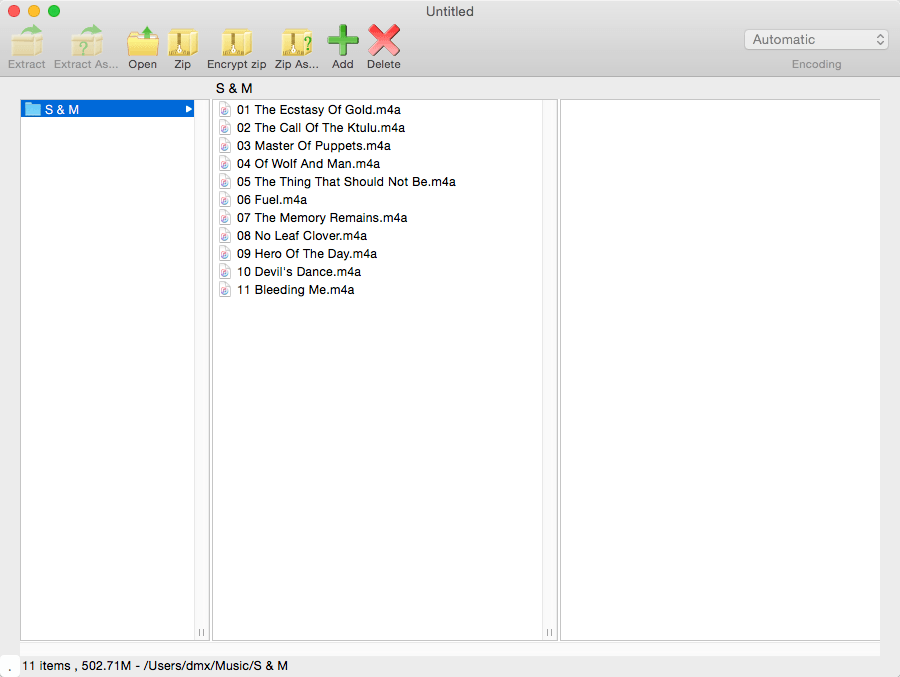The height and width of the screenshot is (677, 900).
Task: Open an archive with the Open icon
Action: click(142, 41)
